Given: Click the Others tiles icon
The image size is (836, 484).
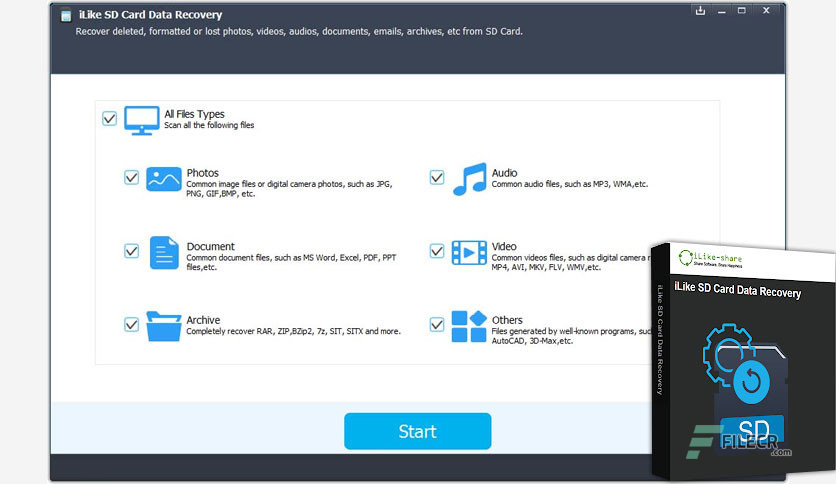Looking at the screenshot, I should pos(469,326).
